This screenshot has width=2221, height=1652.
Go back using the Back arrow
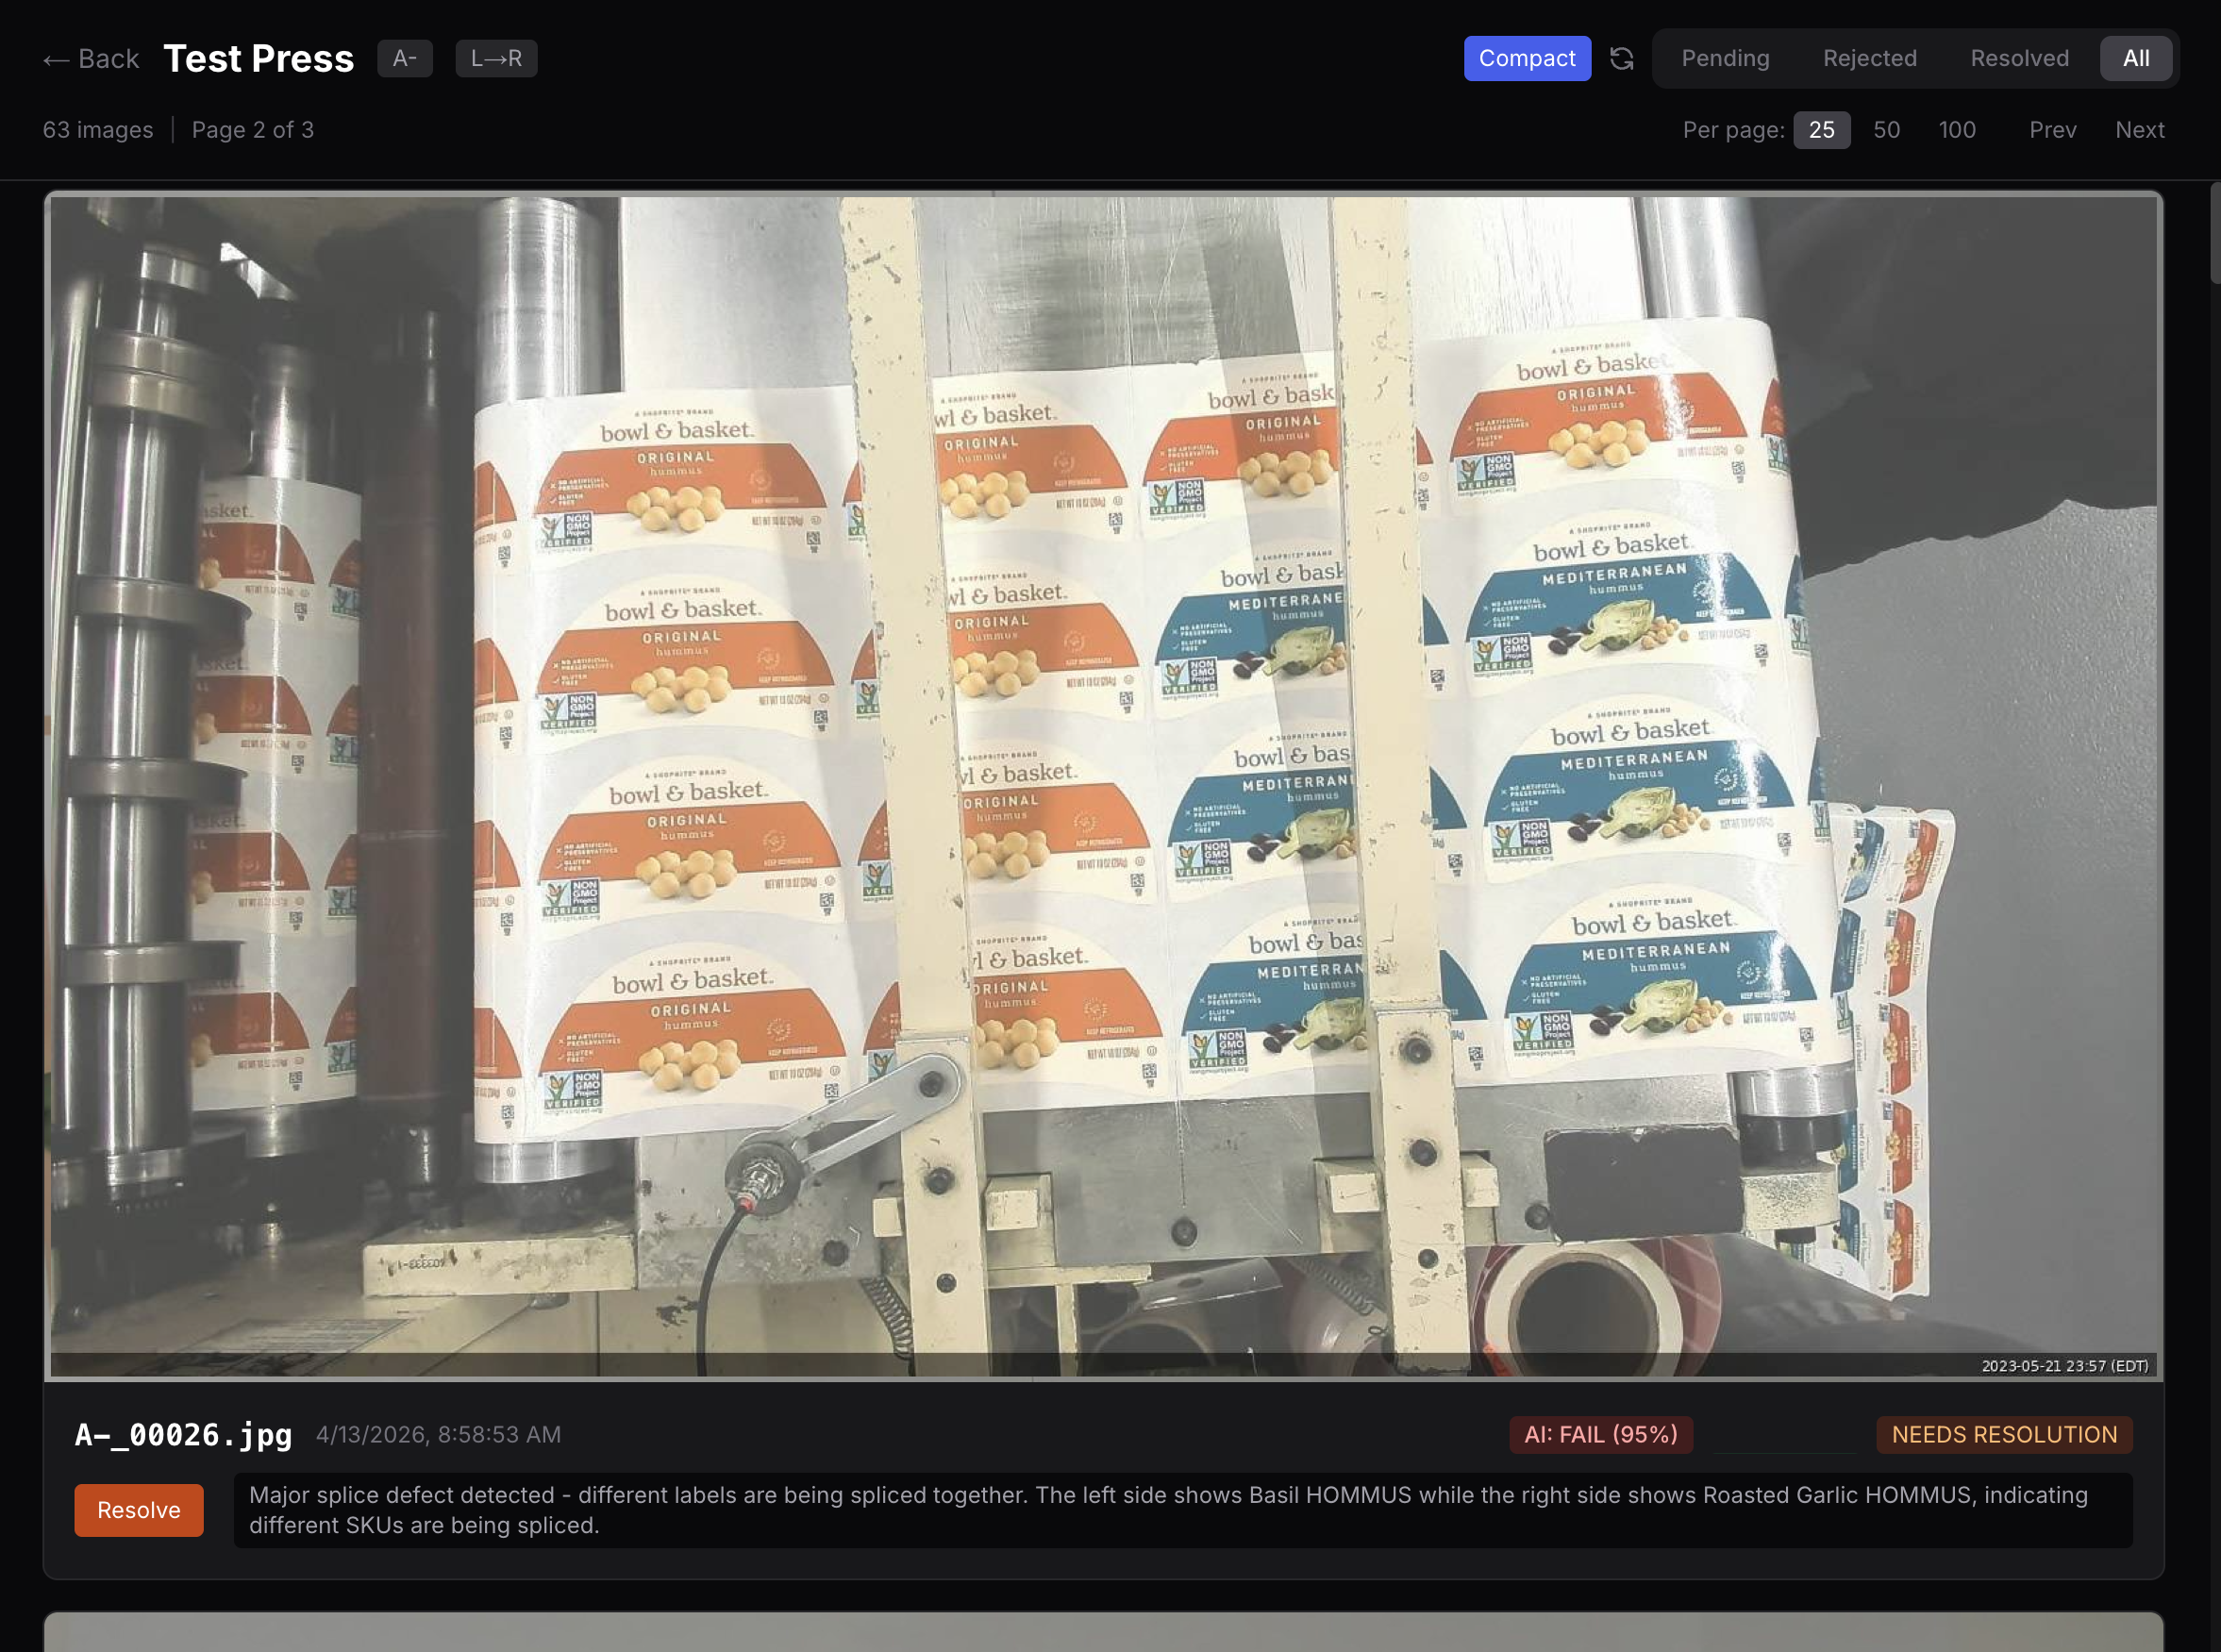[91, 58]
